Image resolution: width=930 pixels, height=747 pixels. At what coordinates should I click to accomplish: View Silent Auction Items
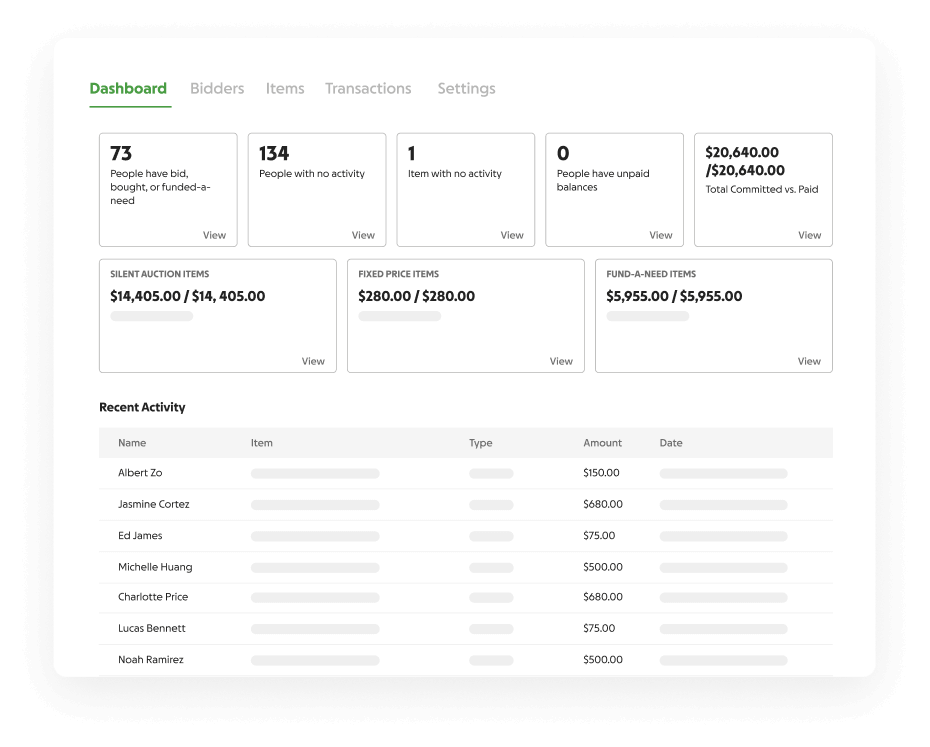[x=313, y=361]
